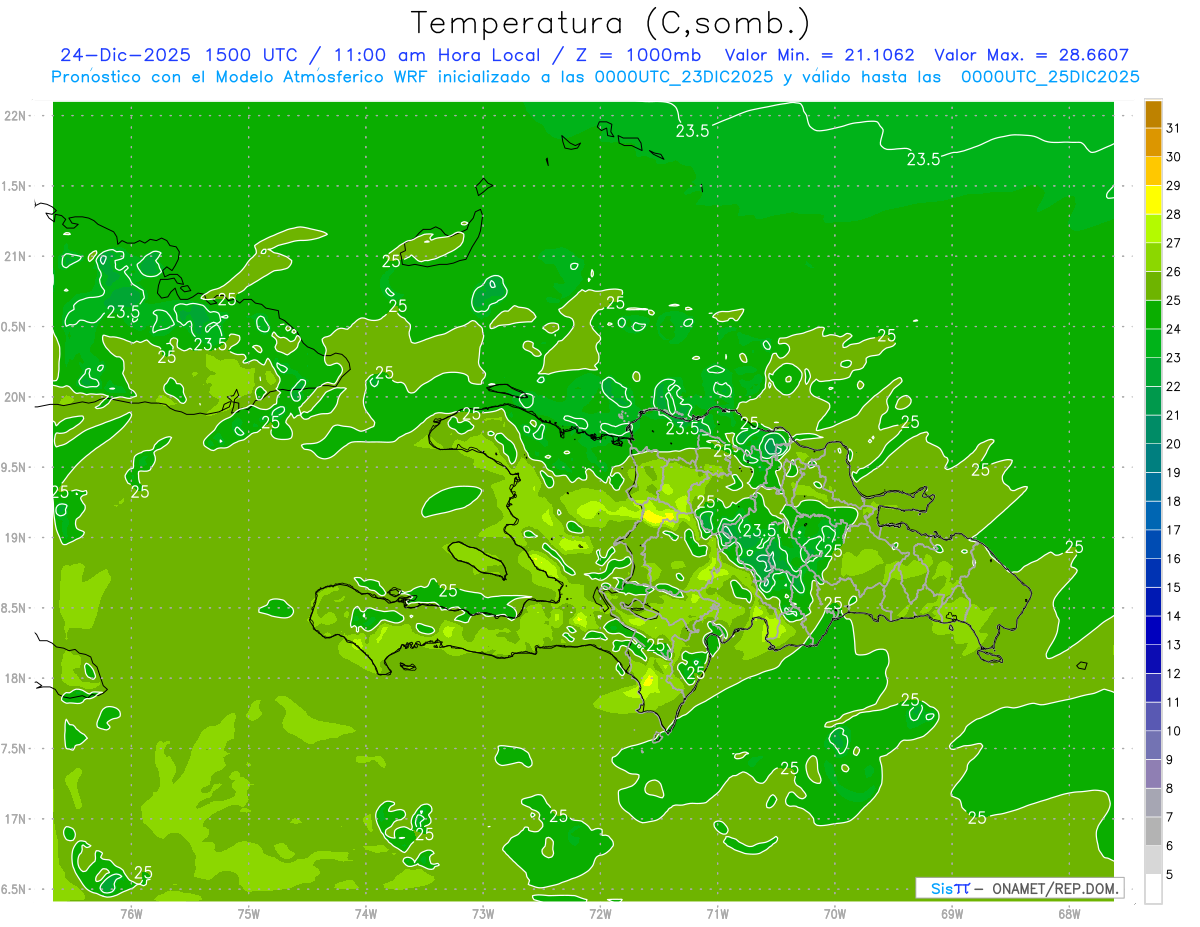Select the initialization time '0000UTC_23DIC2025'

[x=684, y=77]
